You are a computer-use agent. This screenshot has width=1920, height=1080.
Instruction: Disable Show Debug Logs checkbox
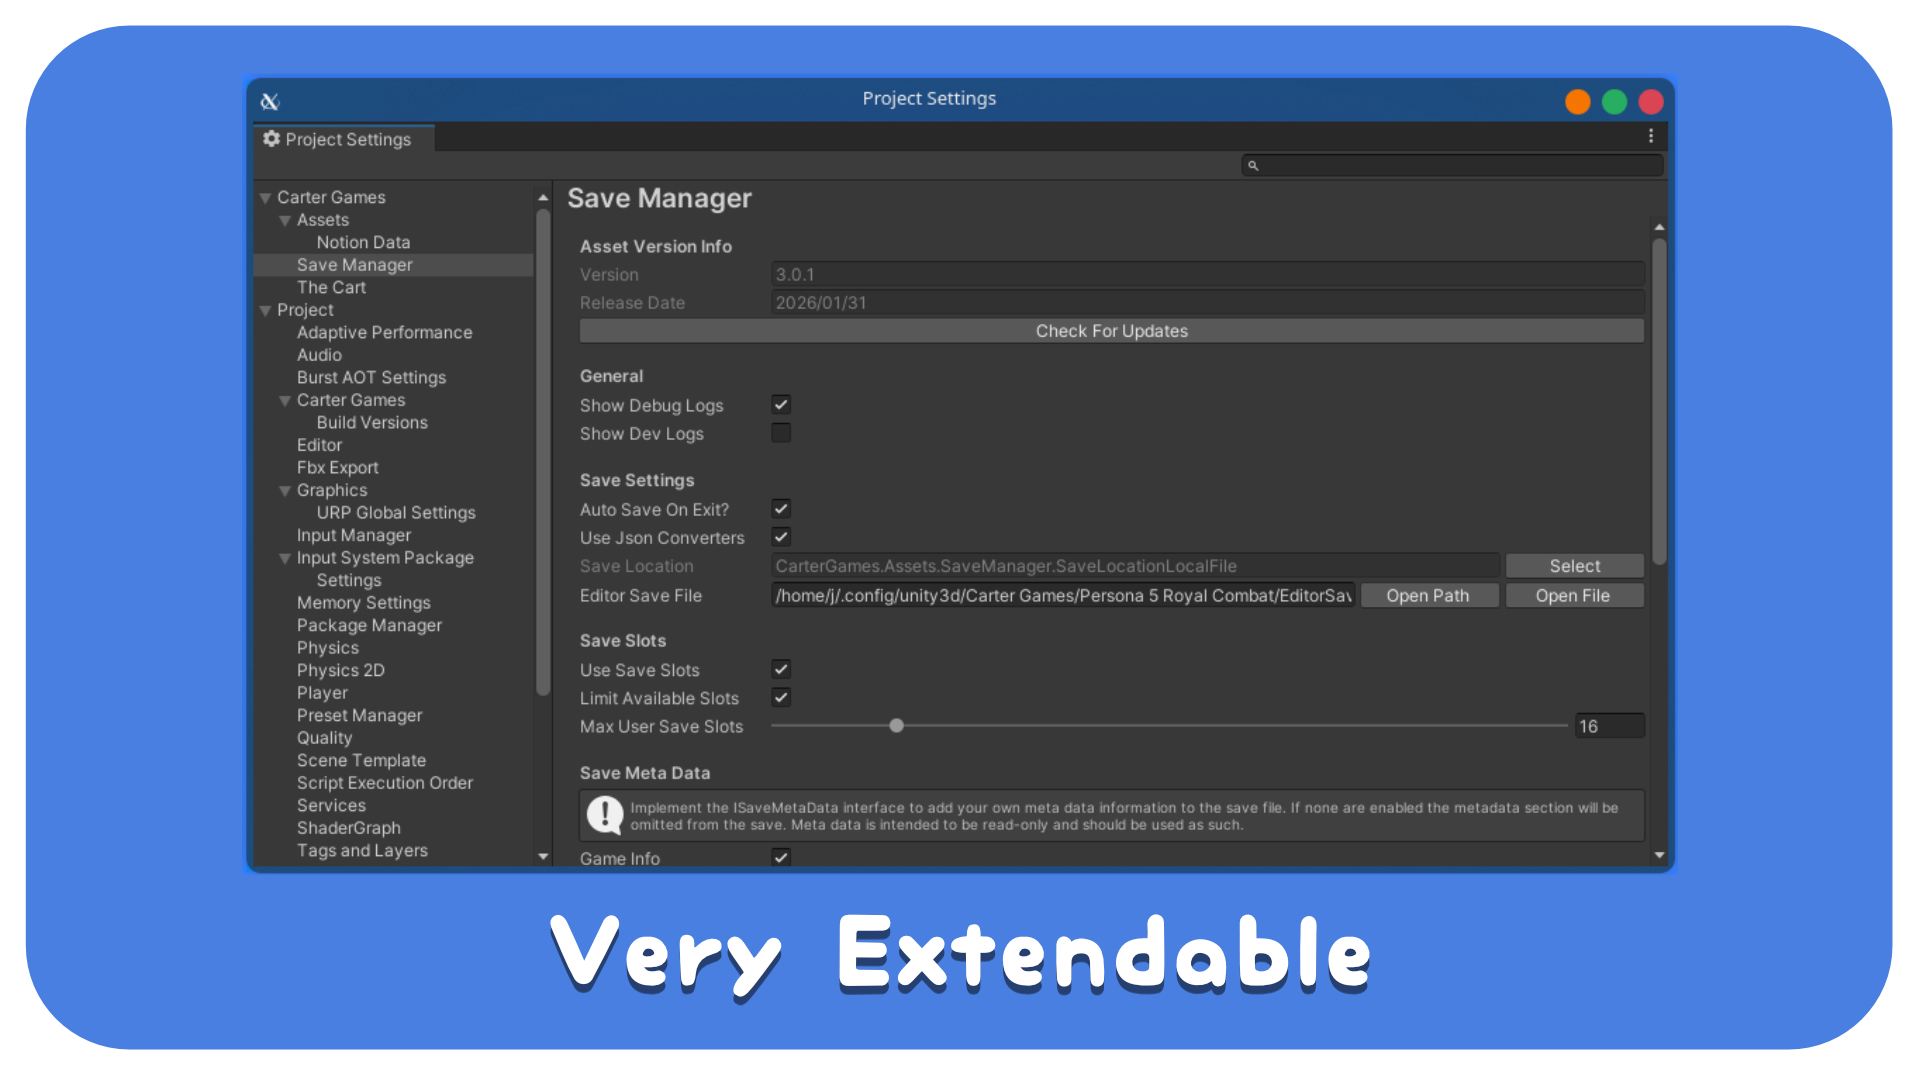[781, 405]
